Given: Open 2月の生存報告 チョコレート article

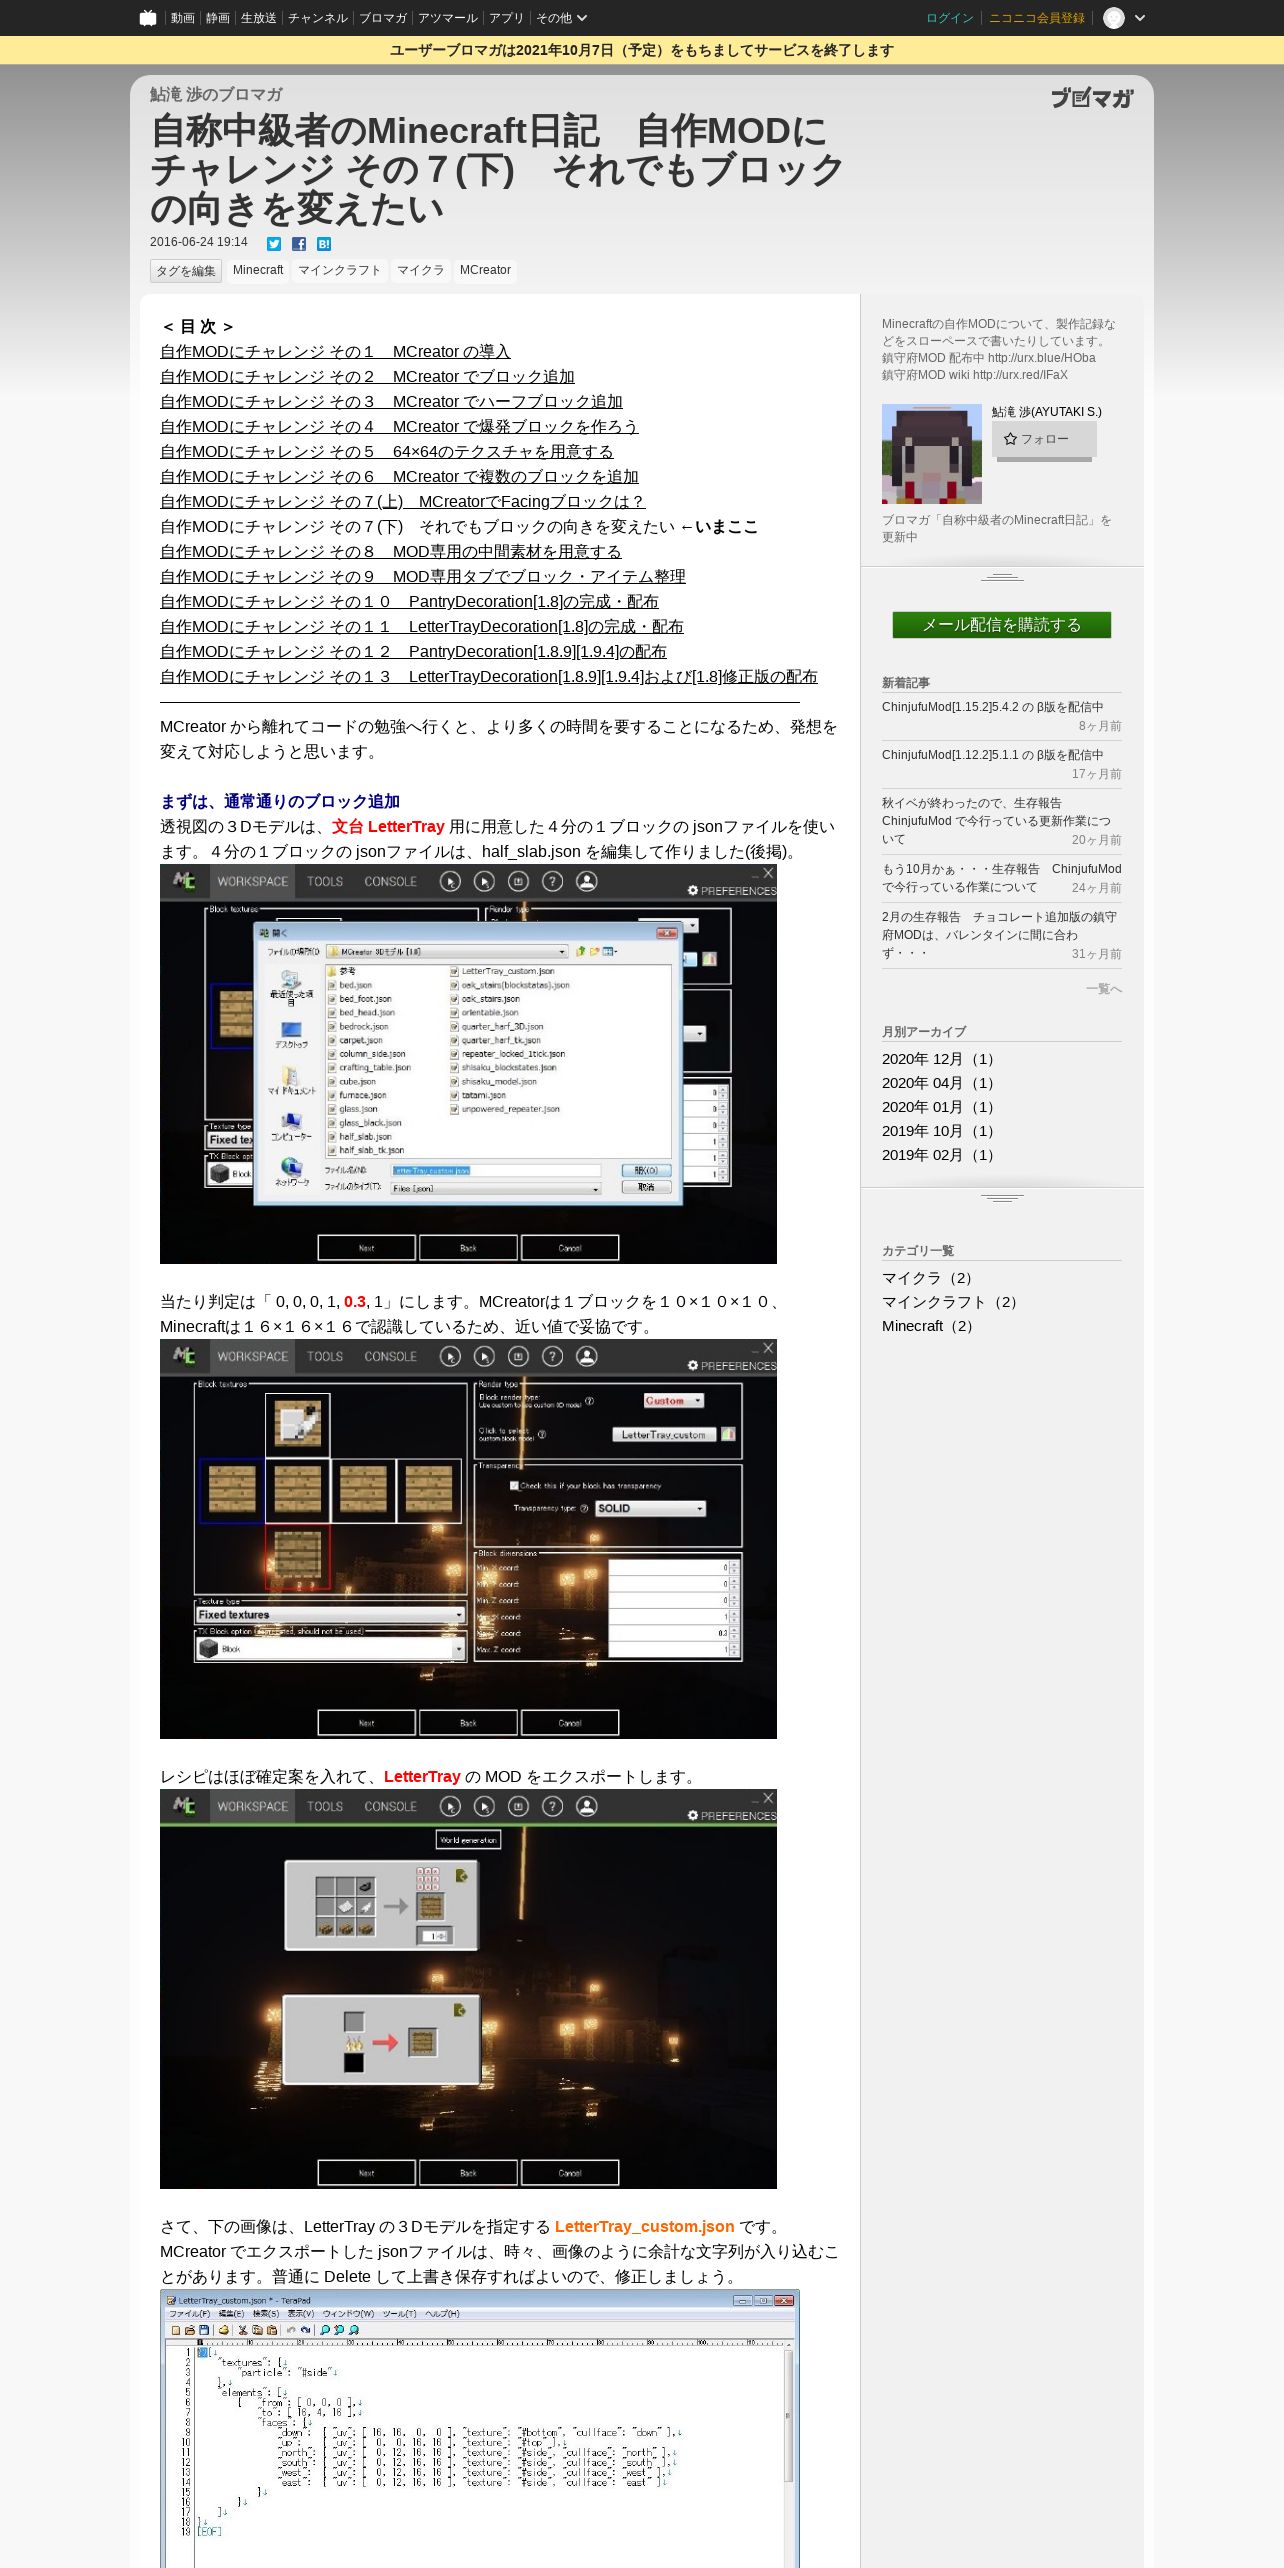Looking at the screenshot, I should (x=1000, y=935).
